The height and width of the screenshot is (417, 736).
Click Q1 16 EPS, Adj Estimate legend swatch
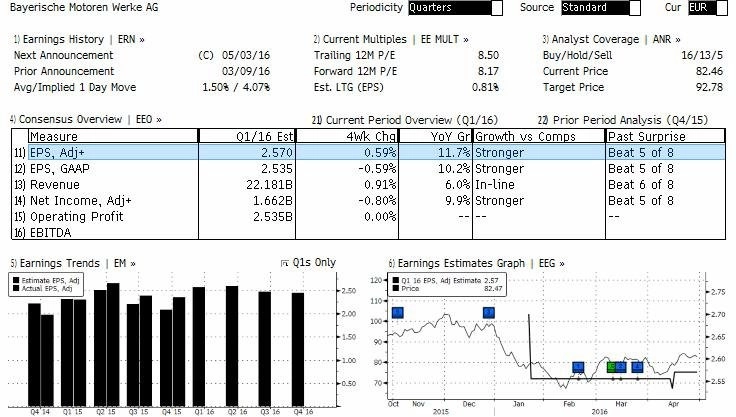[x=396, y=281]
